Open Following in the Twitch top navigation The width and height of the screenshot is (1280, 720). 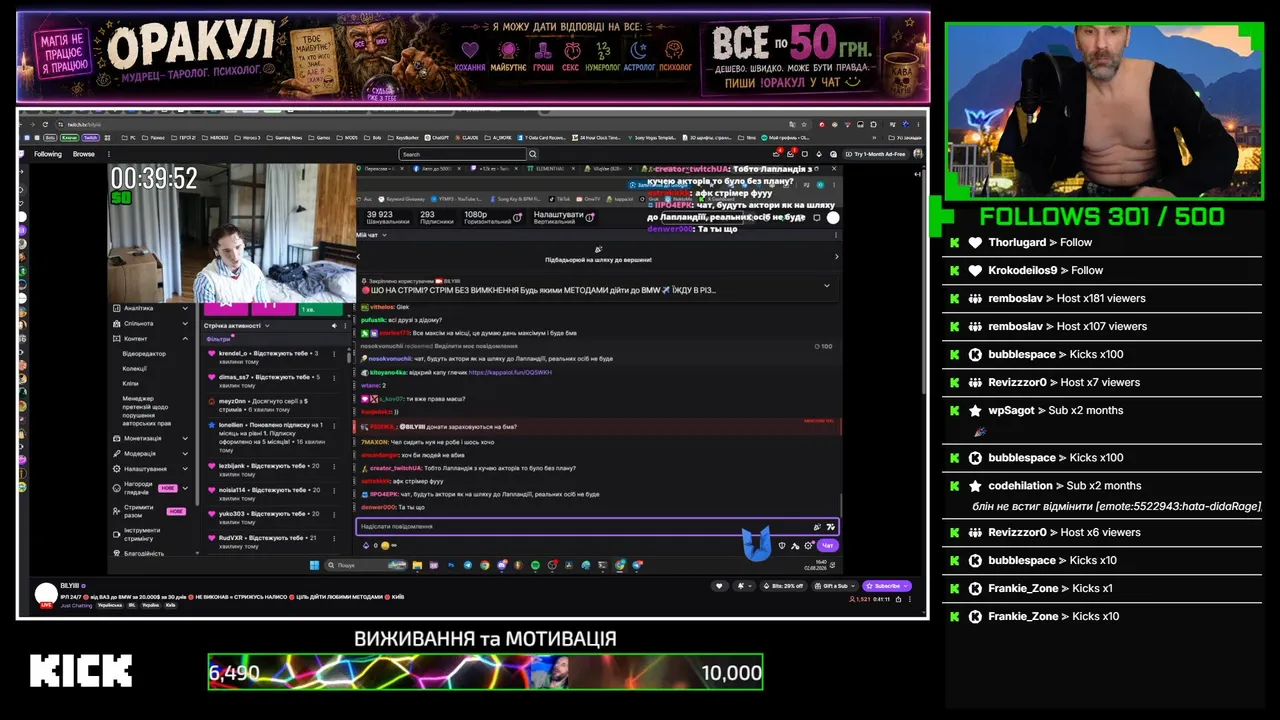coord(48,154)
